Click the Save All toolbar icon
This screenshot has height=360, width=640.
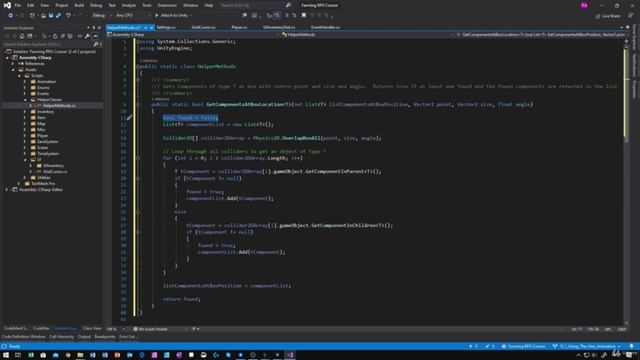tap(58, 16)
